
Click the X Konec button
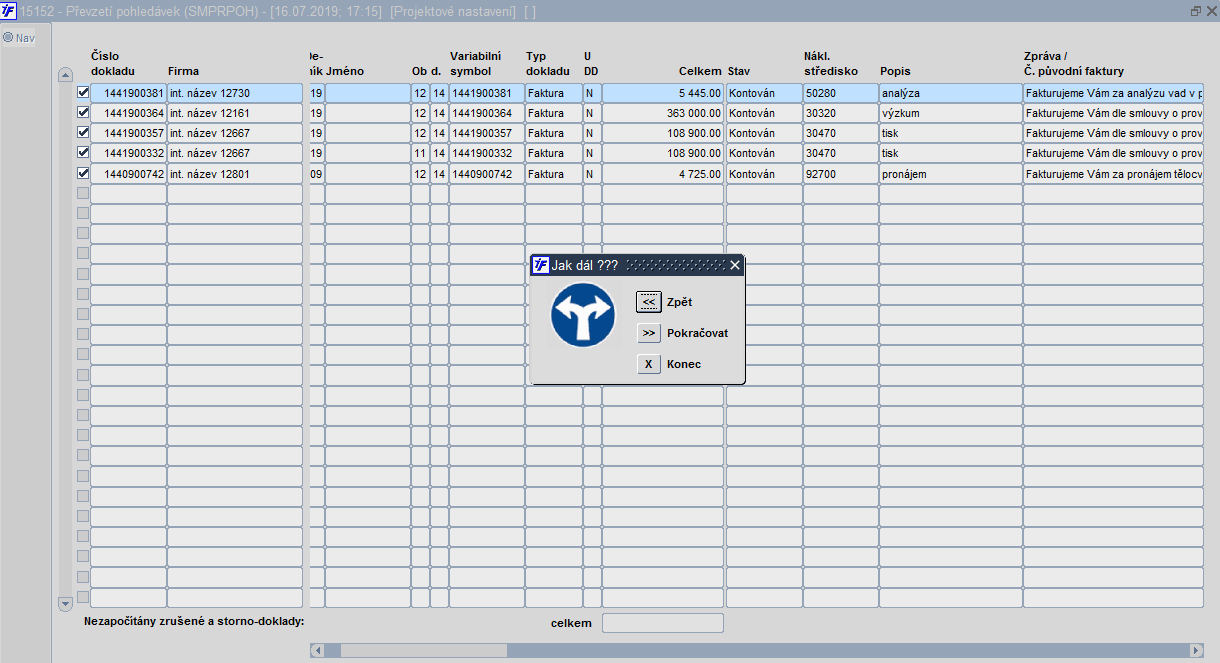[x=649, y=364]
